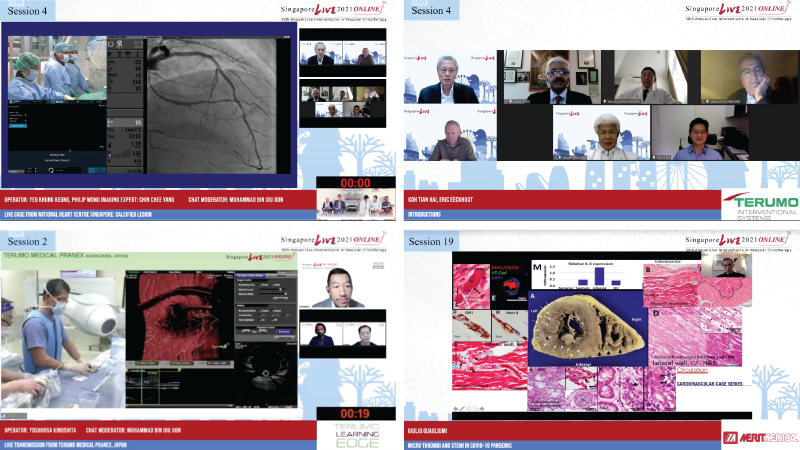Select Session 4 label above the panelist grid

point(431,11)
